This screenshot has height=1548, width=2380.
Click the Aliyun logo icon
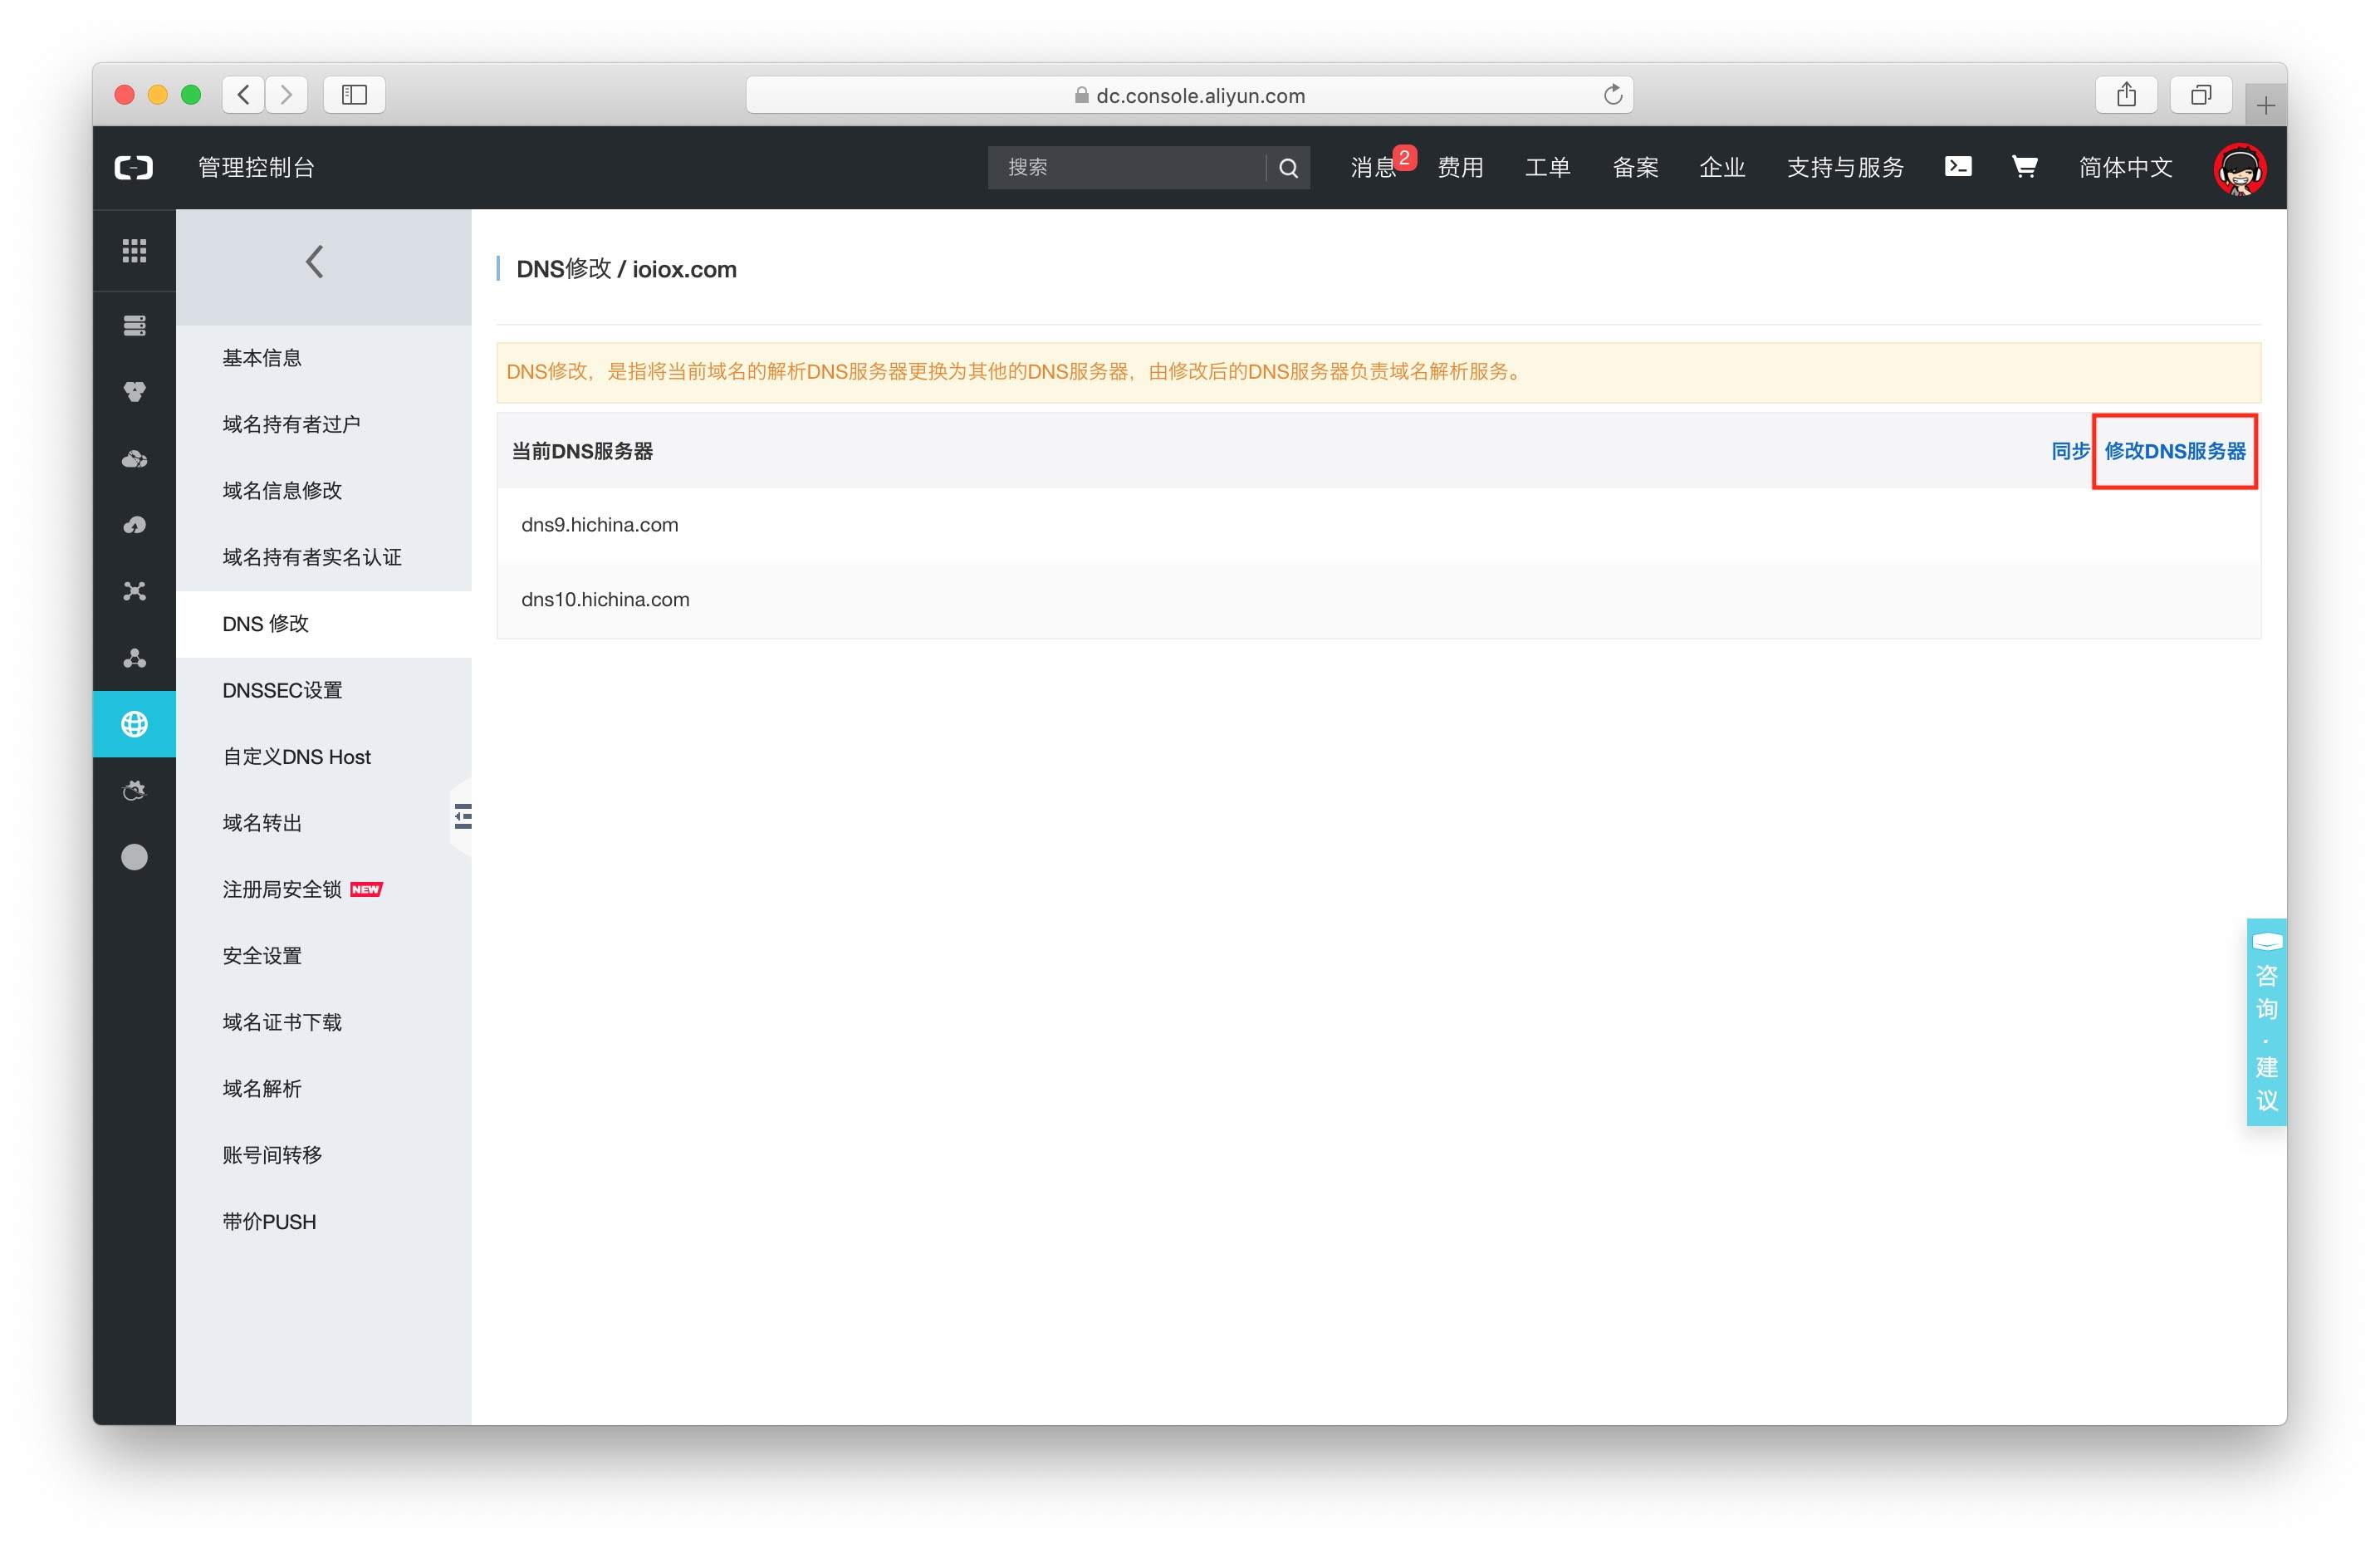click(x=134, y=167)
